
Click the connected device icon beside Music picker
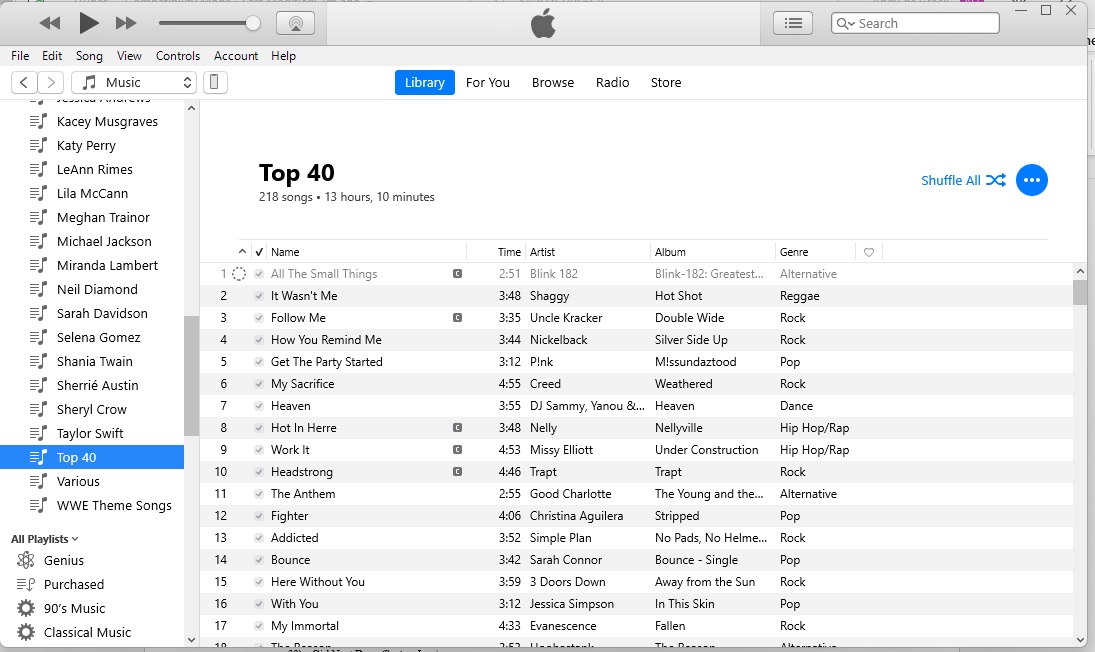214,82
